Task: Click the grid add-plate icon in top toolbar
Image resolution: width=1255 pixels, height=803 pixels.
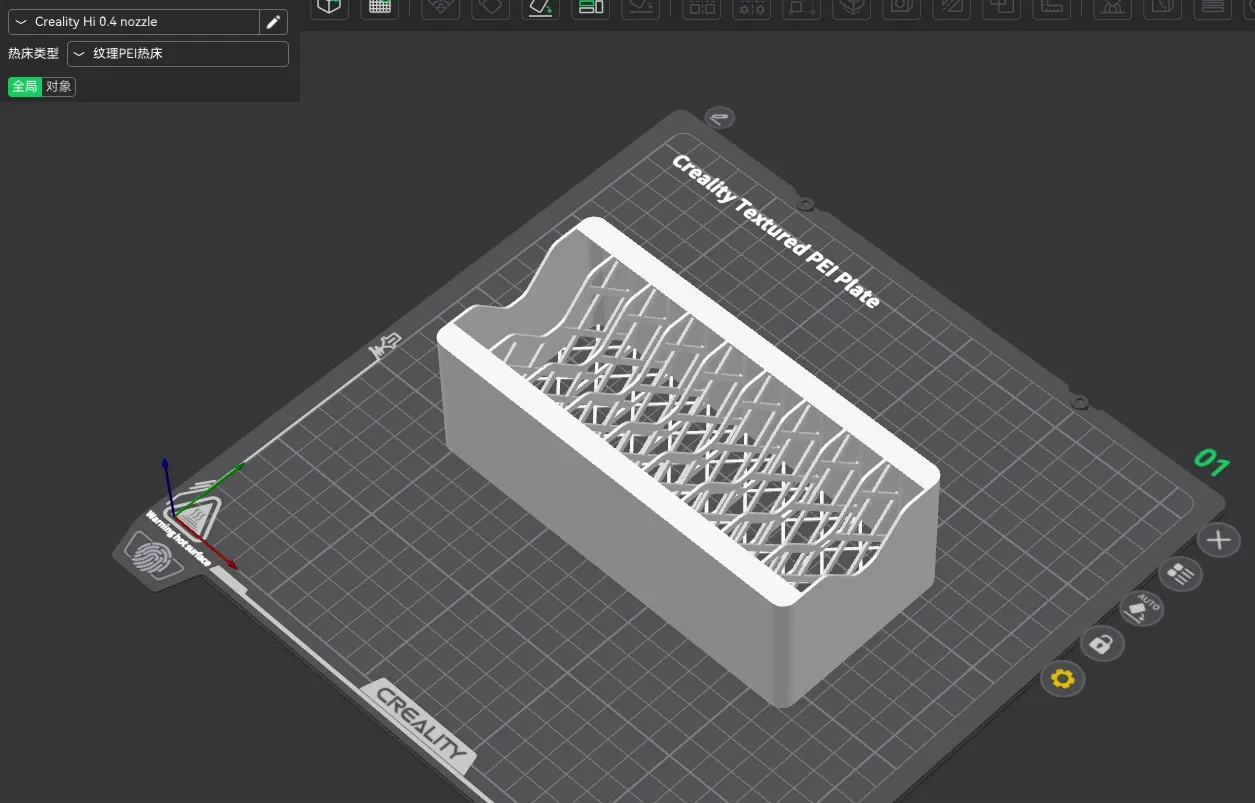Action: click(x=380, y=7)
